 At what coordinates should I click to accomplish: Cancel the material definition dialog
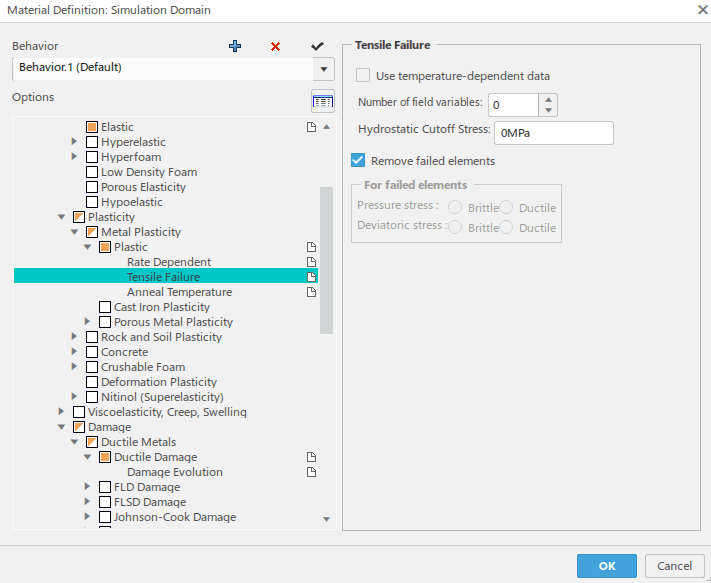[674, 566]
